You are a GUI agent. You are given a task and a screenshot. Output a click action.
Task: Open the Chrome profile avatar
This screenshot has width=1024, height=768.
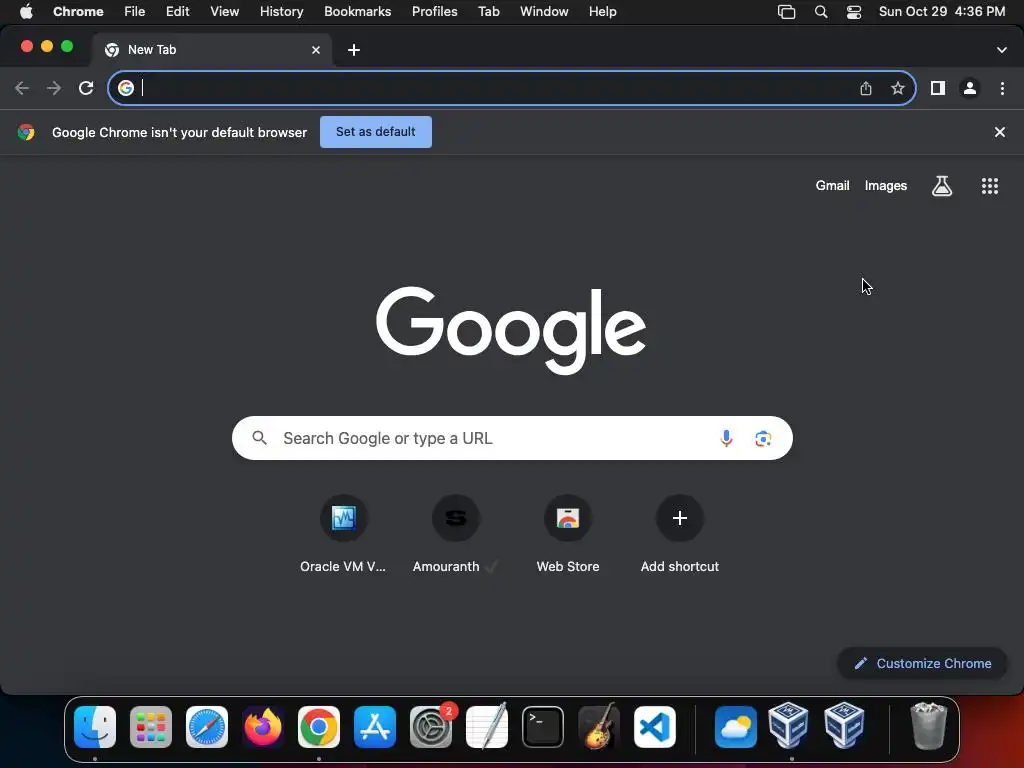[x=970, y=88]
